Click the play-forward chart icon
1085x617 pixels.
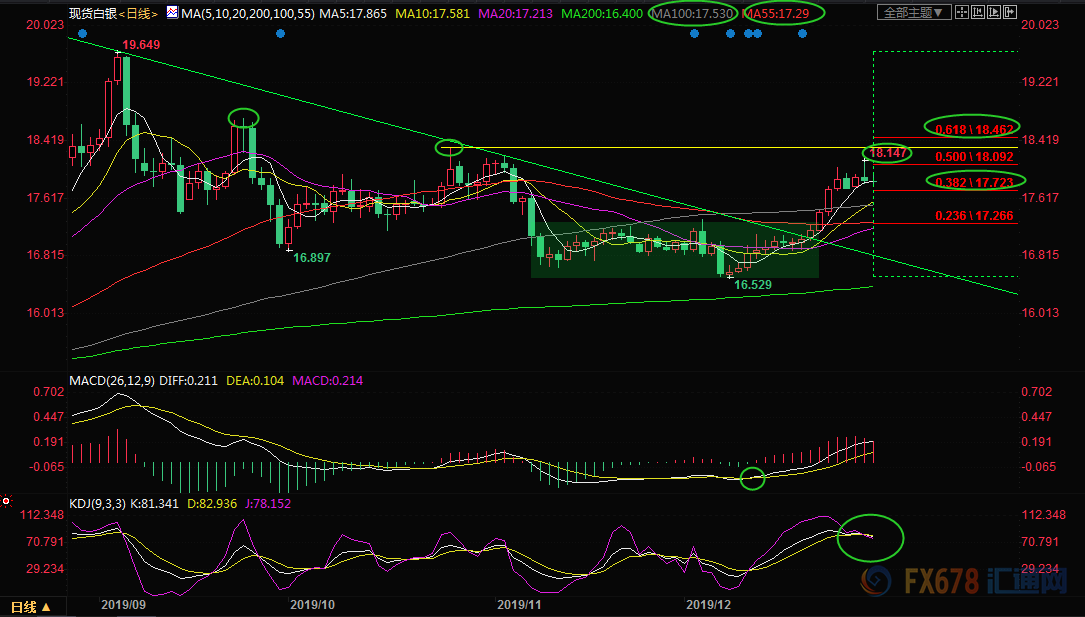[x=995, y=13]
